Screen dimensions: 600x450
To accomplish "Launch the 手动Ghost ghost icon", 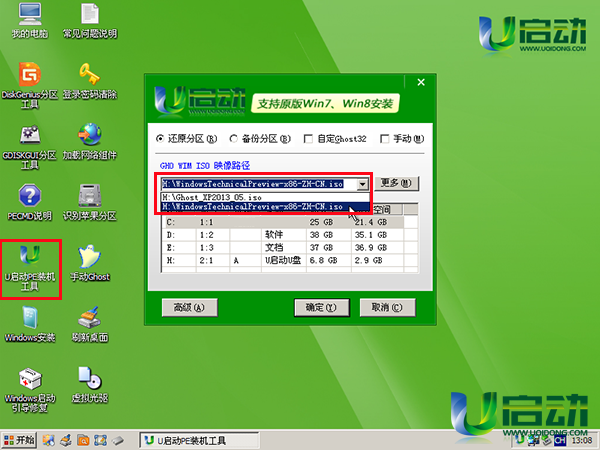I will 90,263.
